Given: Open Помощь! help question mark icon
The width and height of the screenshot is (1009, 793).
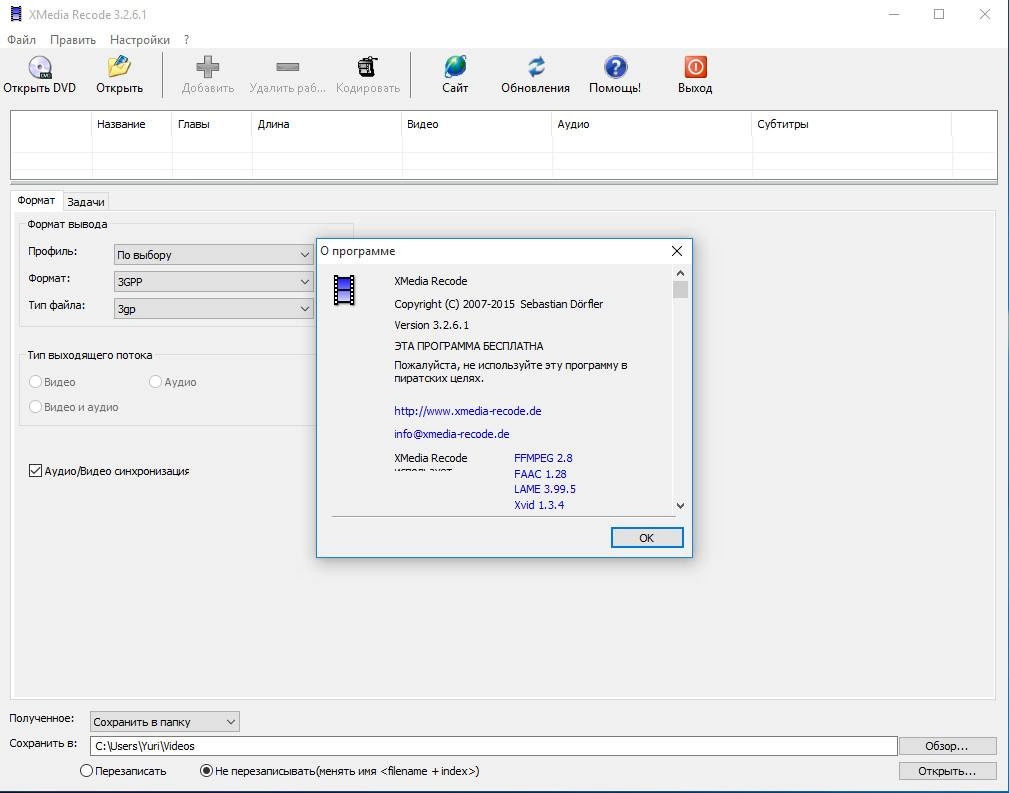Looking at the screenshot, I should coord(615,67).
